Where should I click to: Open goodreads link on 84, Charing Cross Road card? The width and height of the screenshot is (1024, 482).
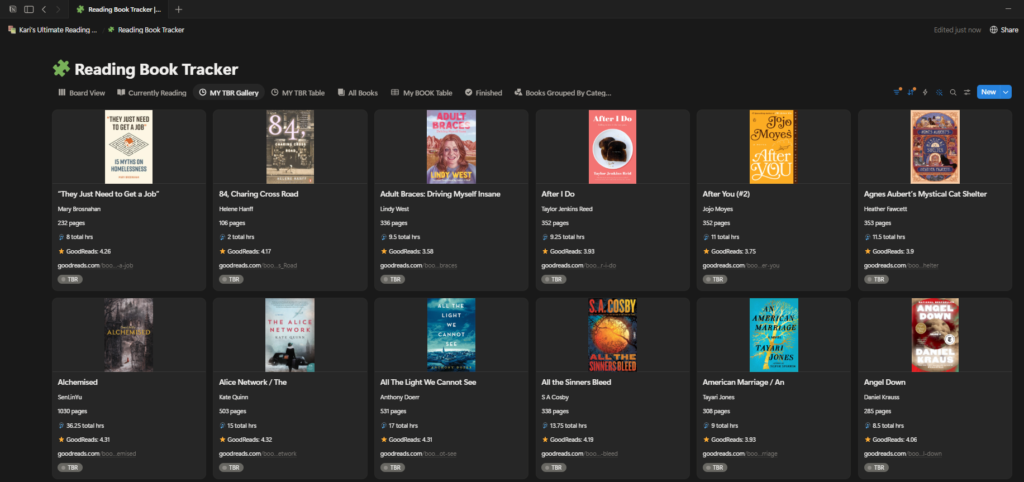pos(258,265)
